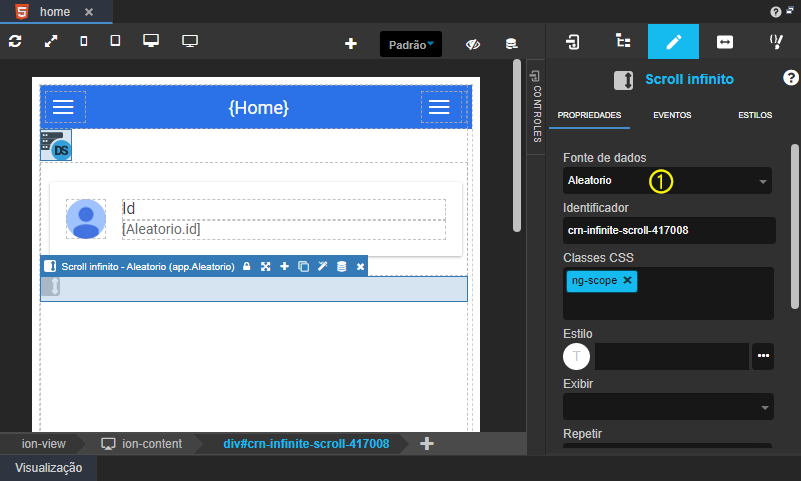
Task: Switch to ESTILOS tab
Action: [x=755, y=115]
